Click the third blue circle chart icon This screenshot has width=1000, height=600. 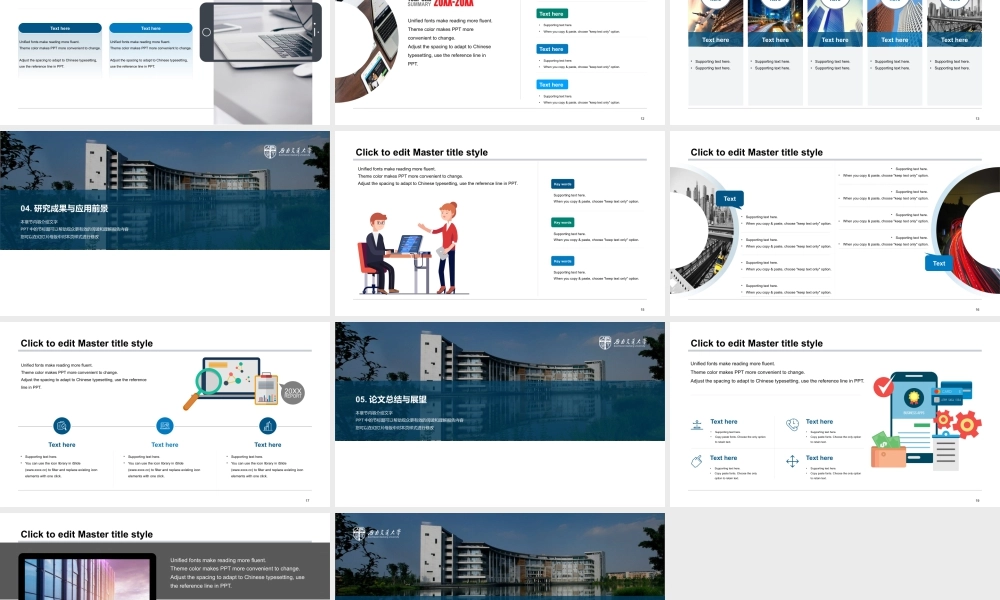coord(268,425)
